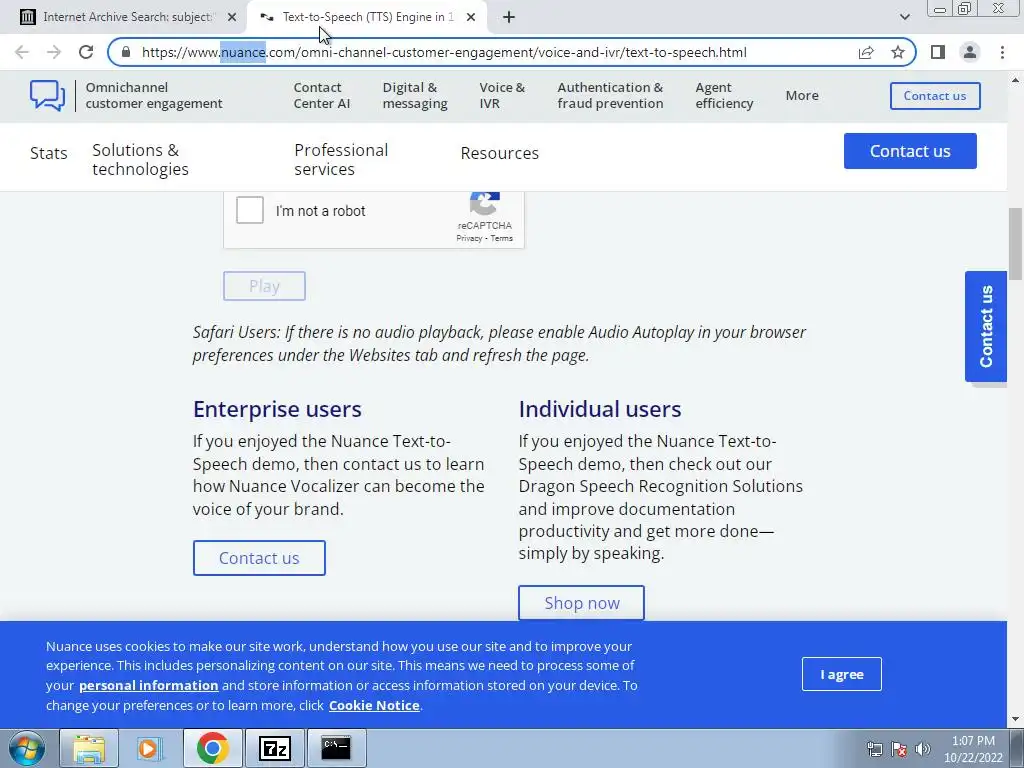Switch to Text-to-Speech (TTS) Engine tab
This screenshot has height=768, width=1024.
(367, 18)
